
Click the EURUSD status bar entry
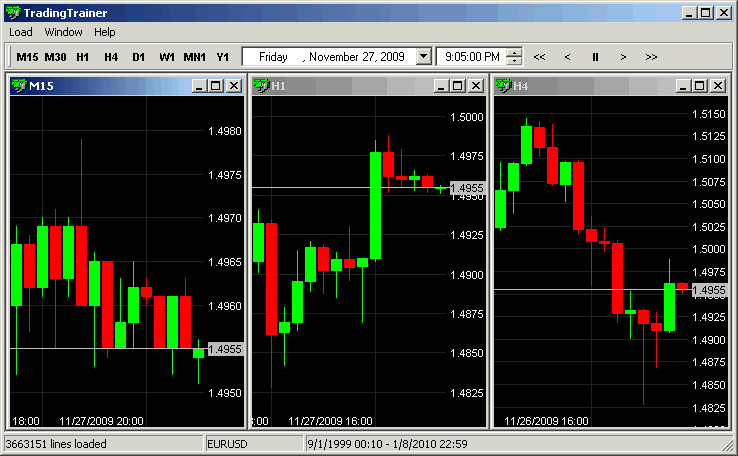[253, 444]
